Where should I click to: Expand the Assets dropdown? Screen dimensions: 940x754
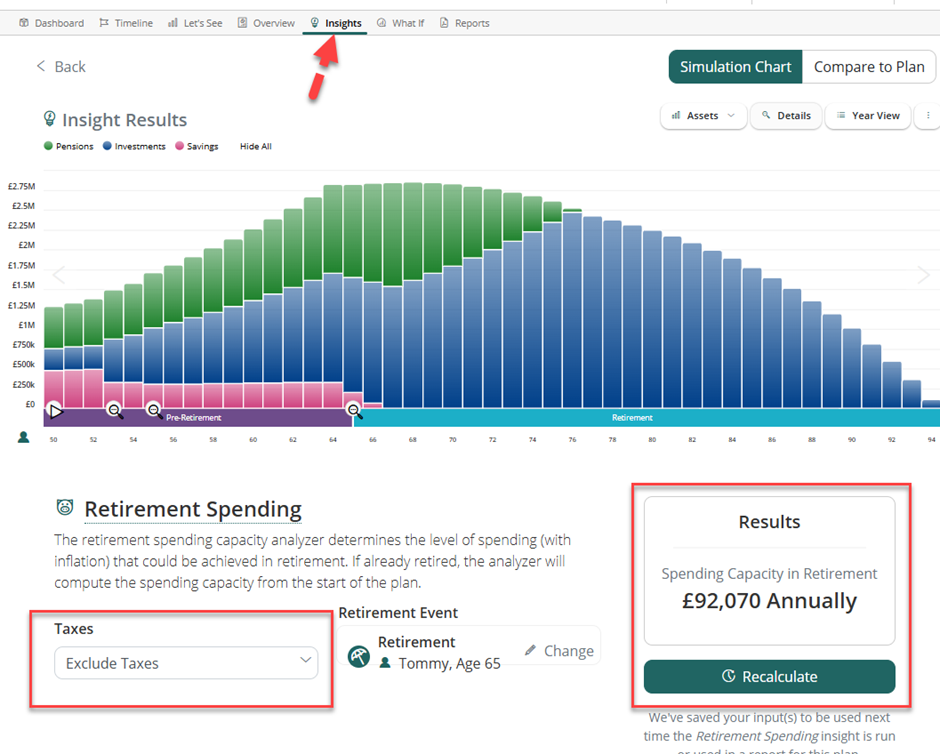[x=703, y=116]
